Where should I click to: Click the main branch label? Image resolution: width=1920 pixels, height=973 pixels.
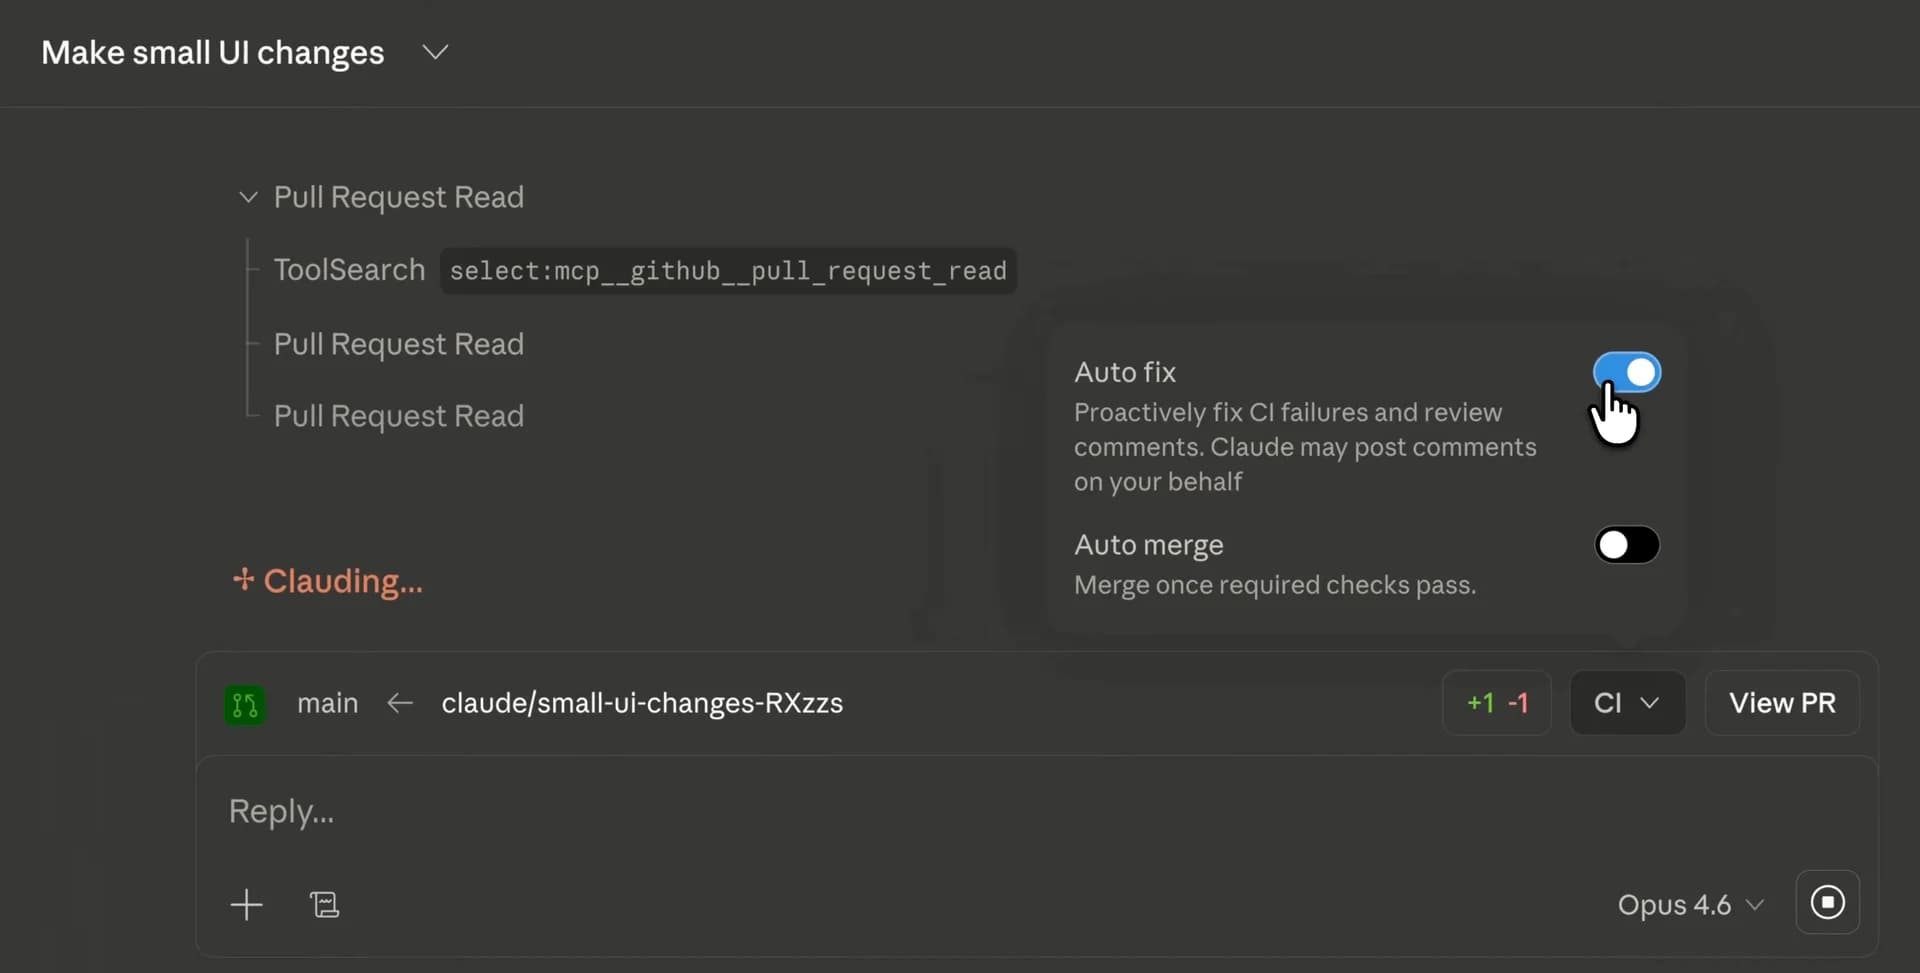click(x=327, y=703)
